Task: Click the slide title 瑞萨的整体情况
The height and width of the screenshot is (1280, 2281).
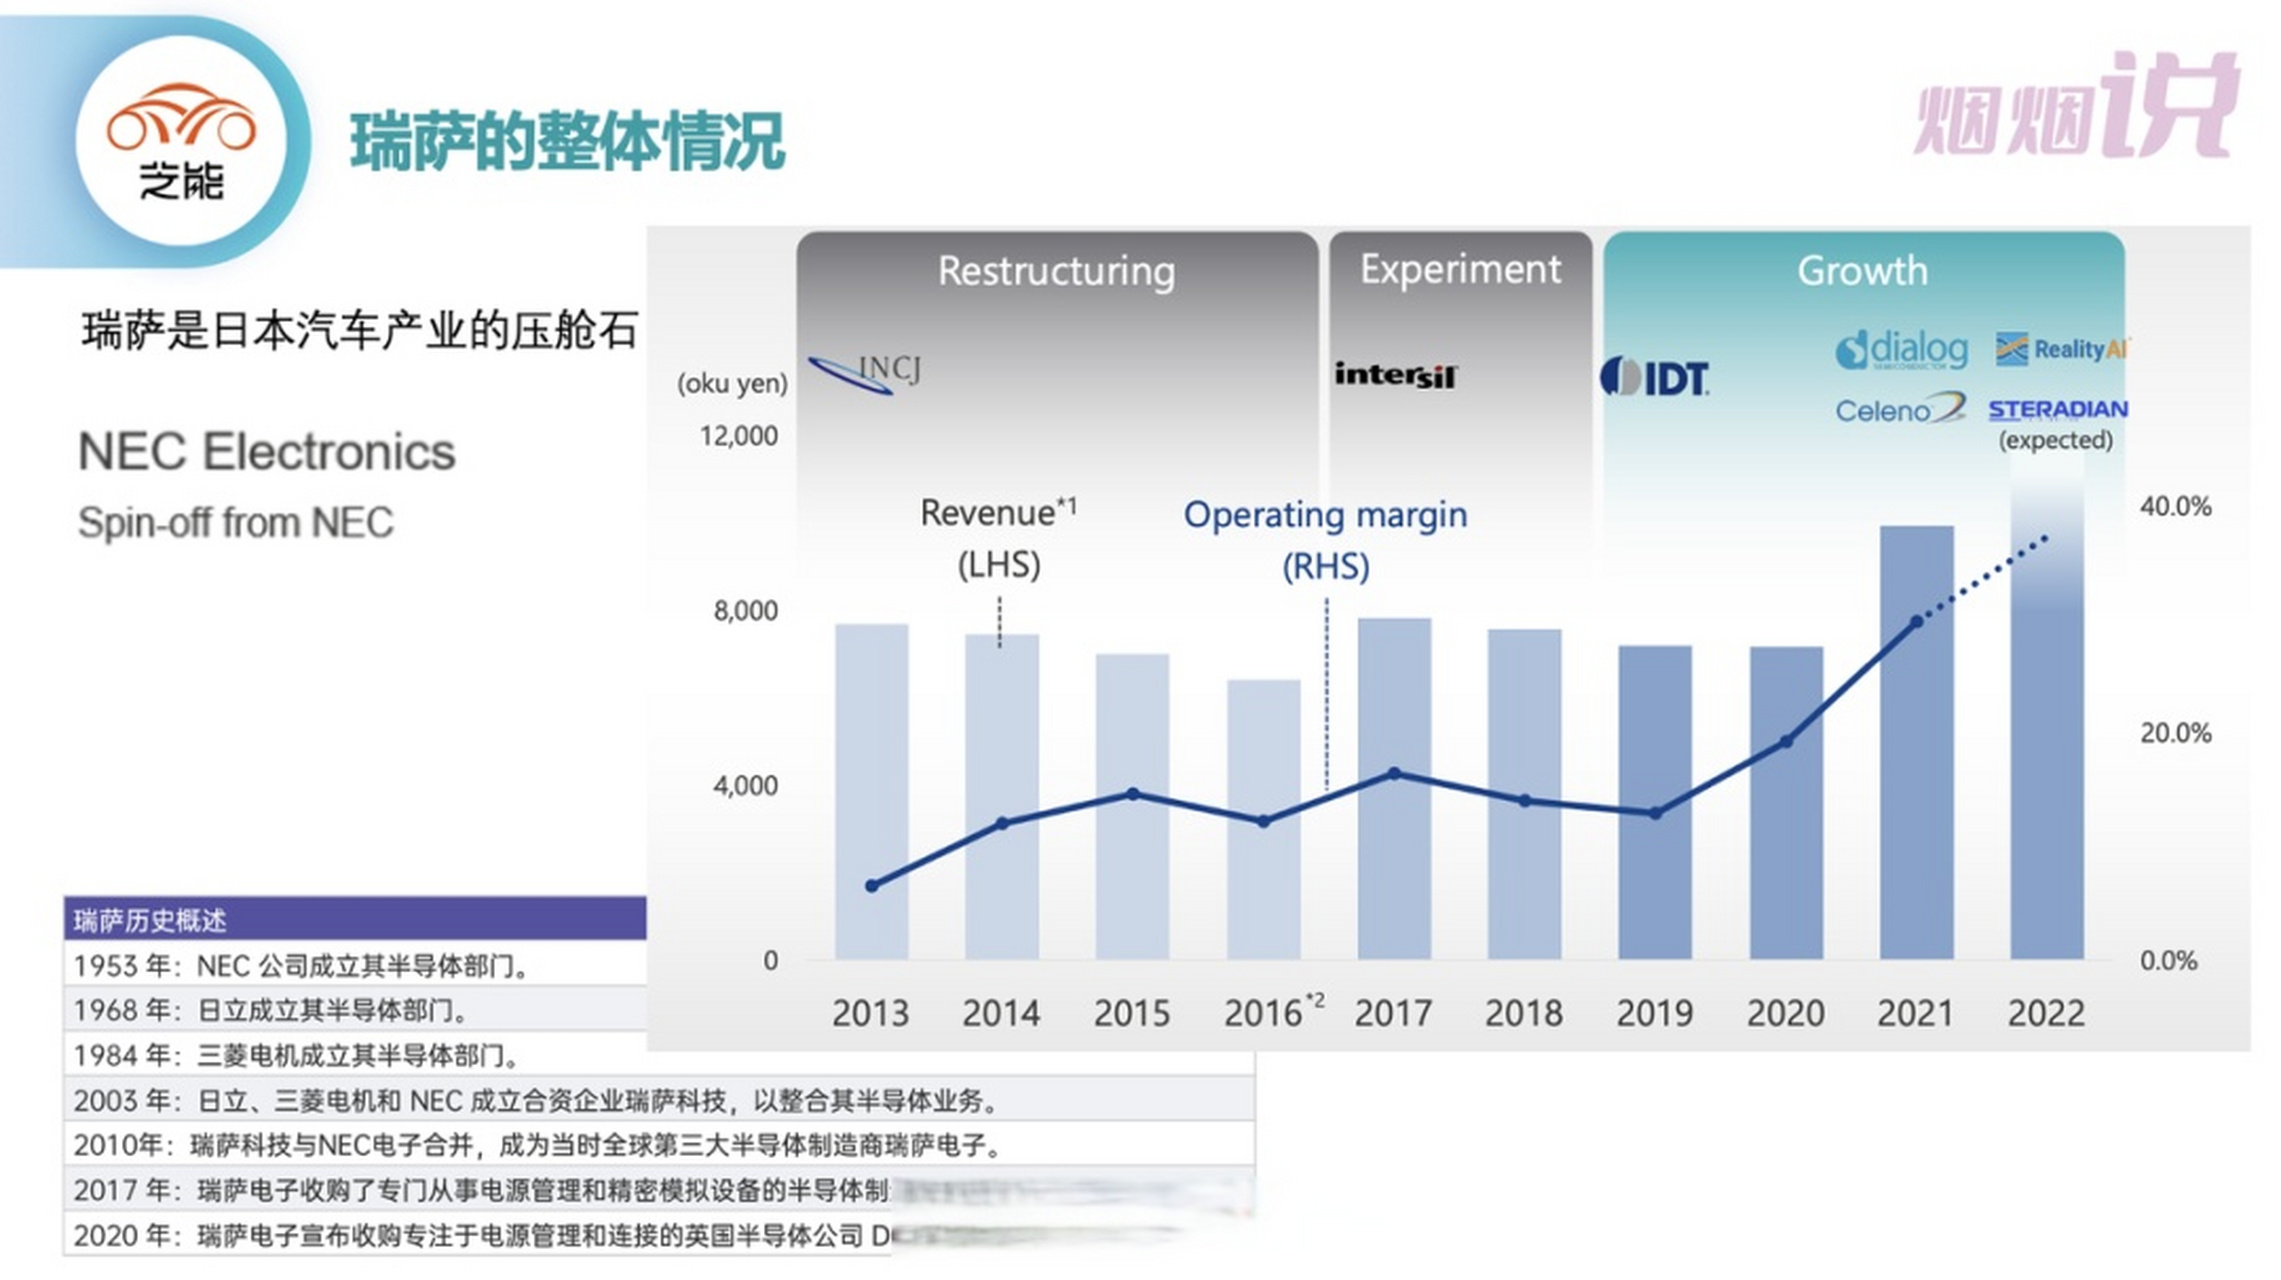Action: pos(567,142)
